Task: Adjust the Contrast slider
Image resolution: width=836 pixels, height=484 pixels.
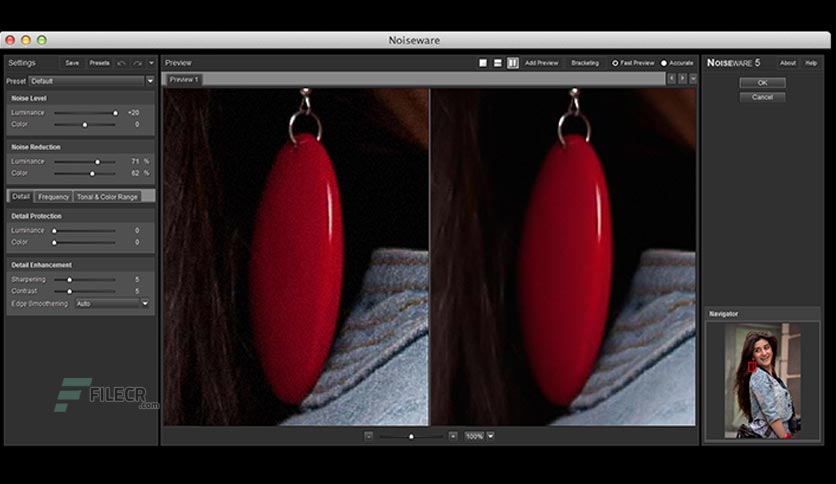Action: coord(85,292)
